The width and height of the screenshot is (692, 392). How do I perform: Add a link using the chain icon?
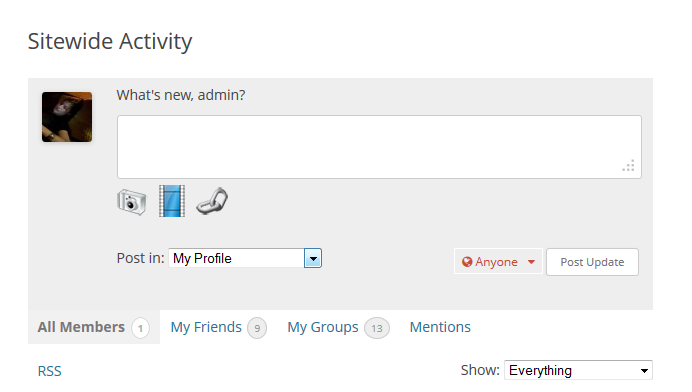tap(212, 201)
